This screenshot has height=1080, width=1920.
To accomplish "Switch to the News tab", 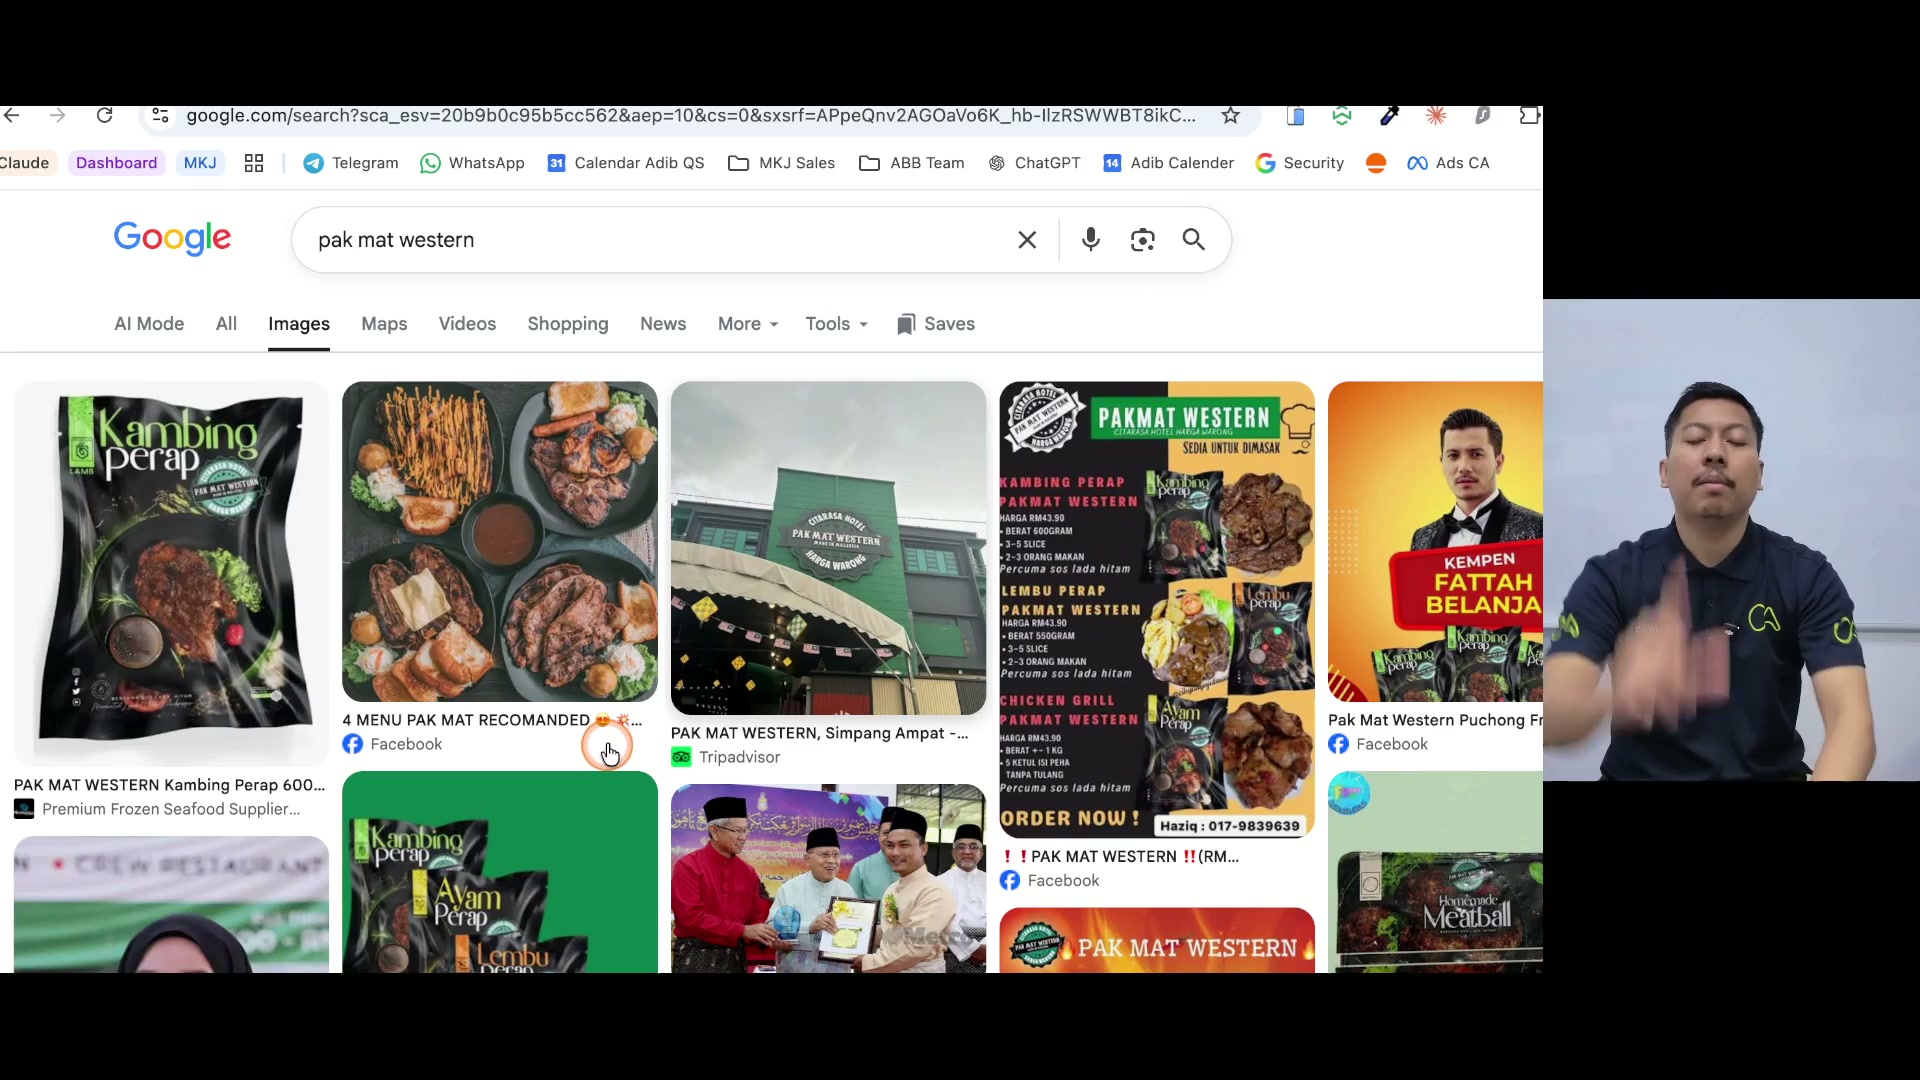I will pos(663,324).
